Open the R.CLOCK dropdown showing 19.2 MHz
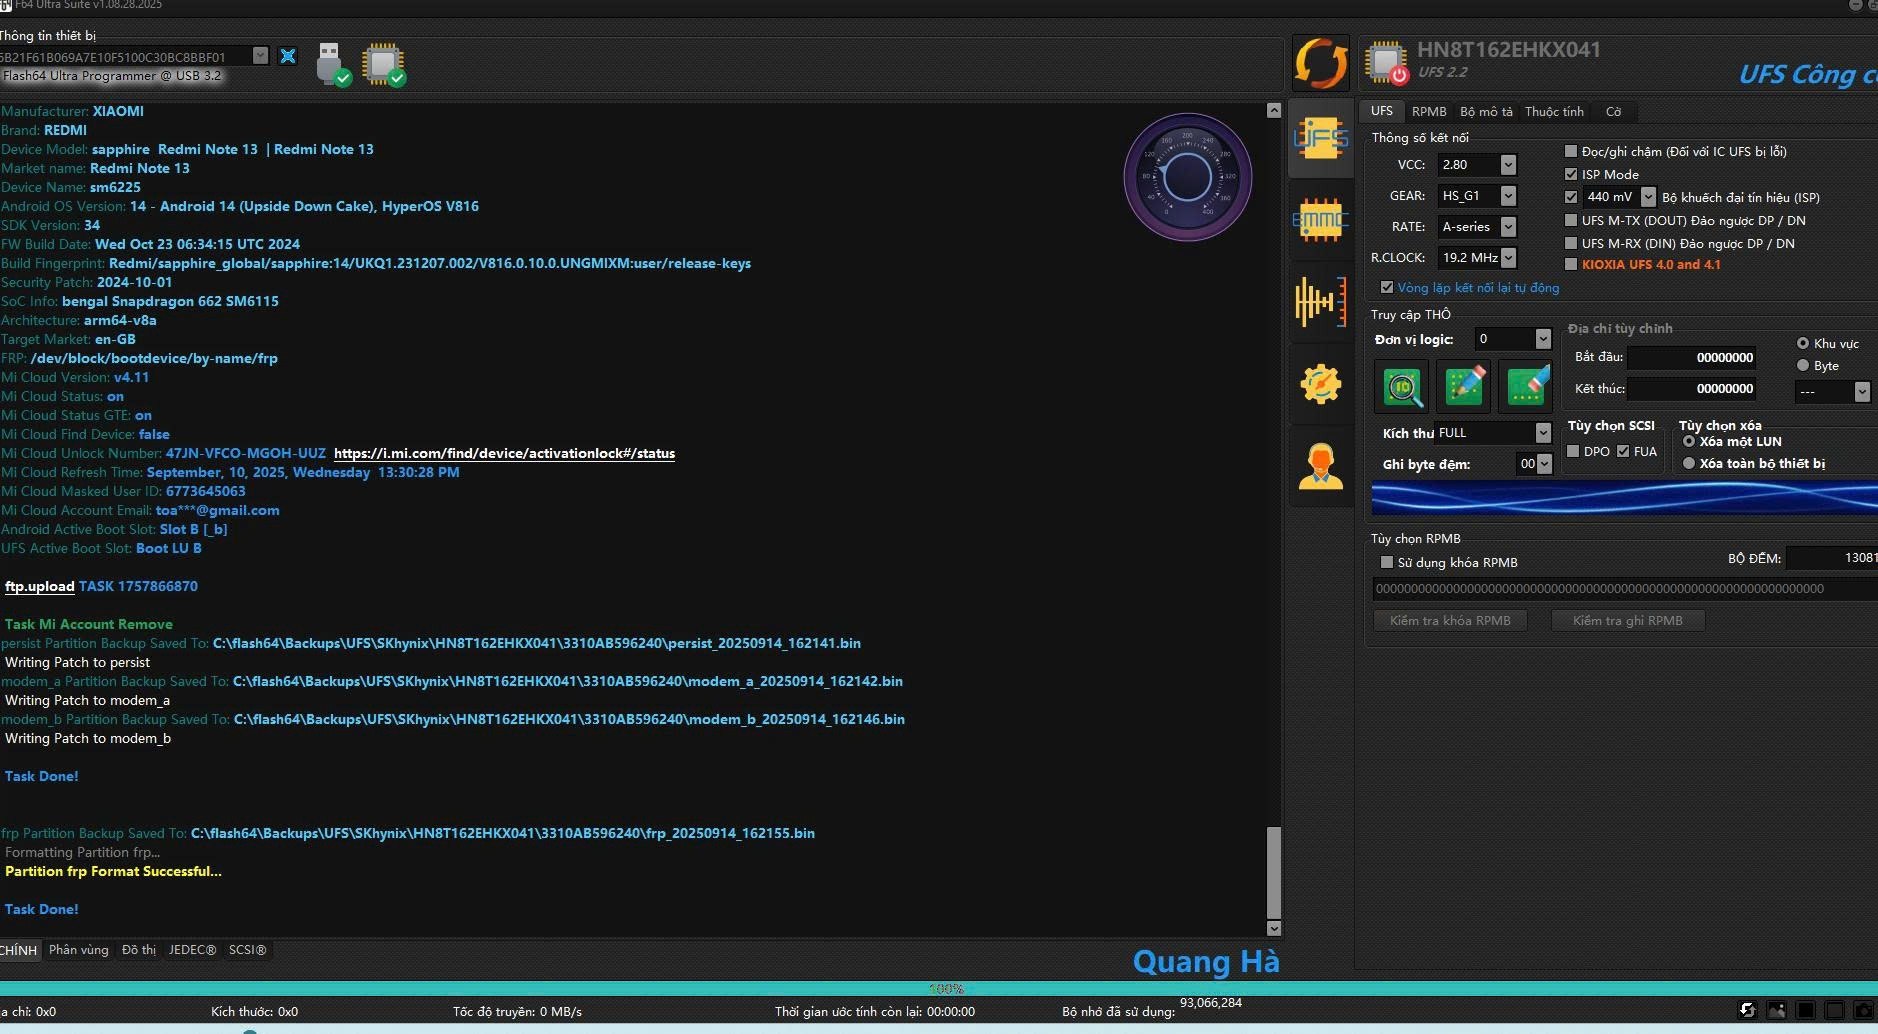This screenshot has height=1034, width=1878. [x=1508, y=258]
